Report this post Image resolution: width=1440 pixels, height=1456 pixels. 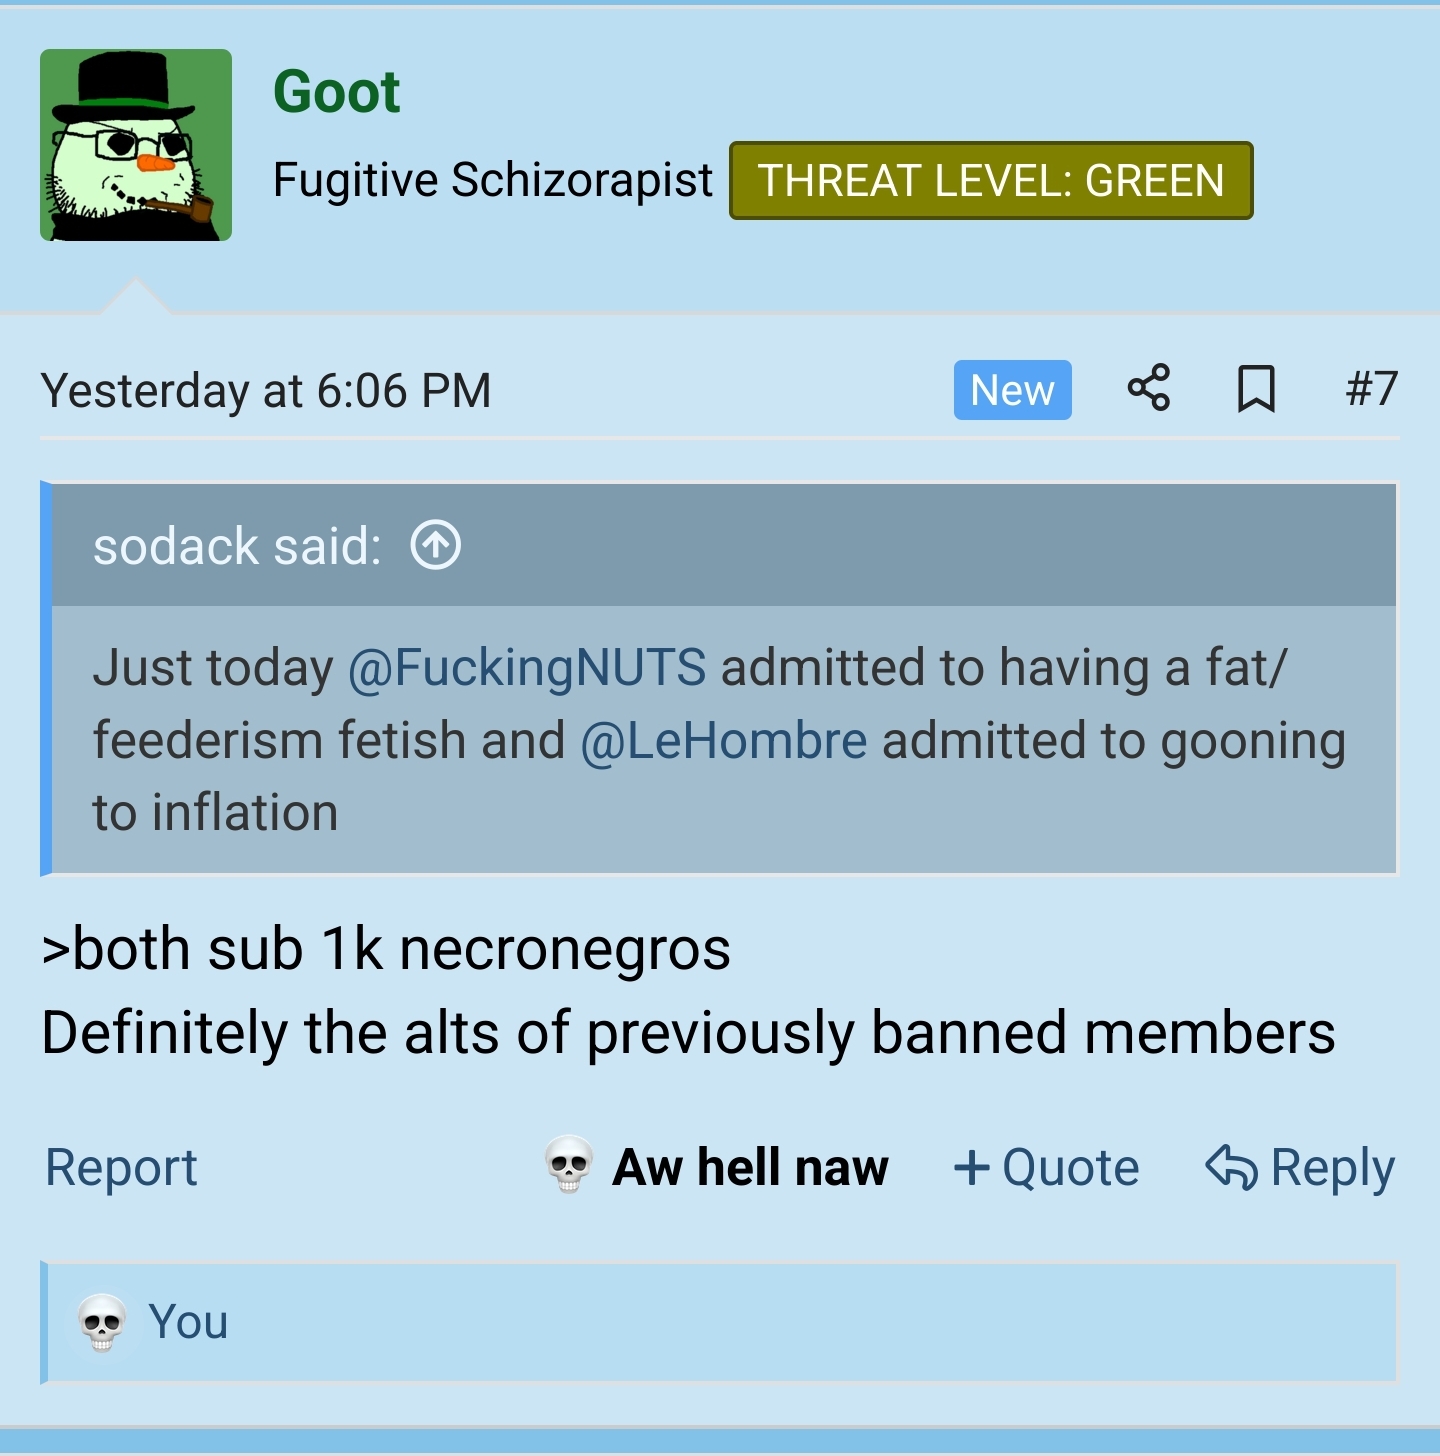(x=122, y=1167)
